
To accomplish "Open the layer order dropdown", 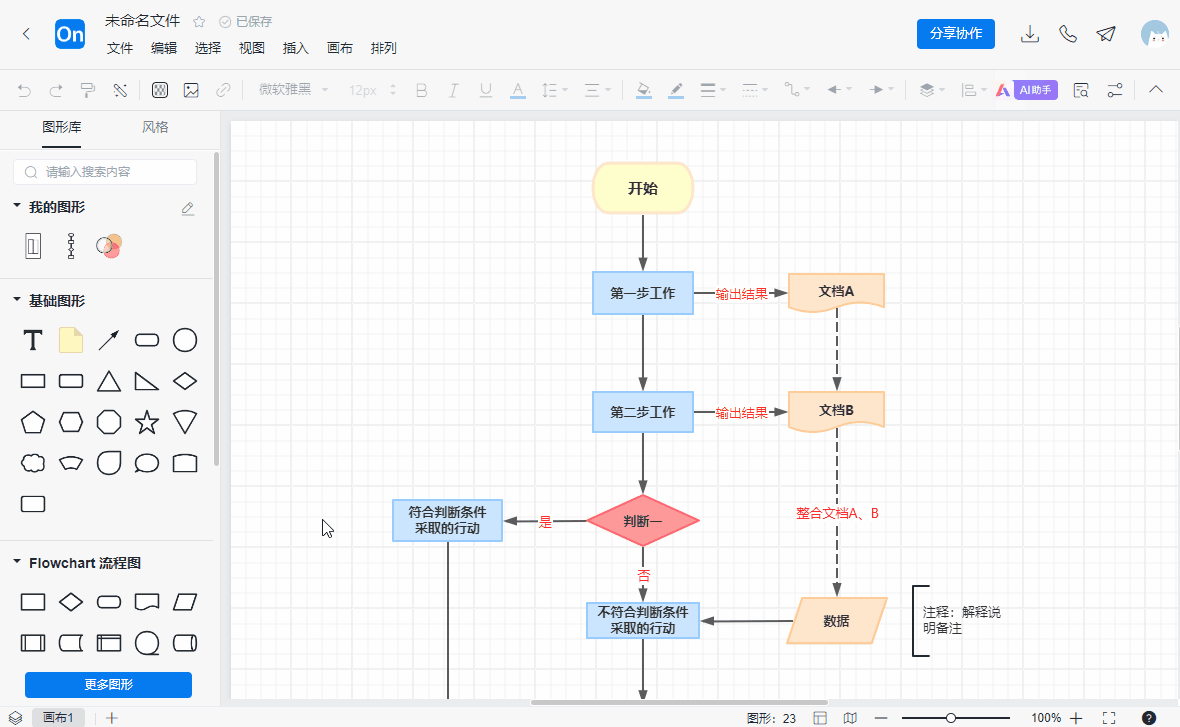I will [x=932, y=90].
